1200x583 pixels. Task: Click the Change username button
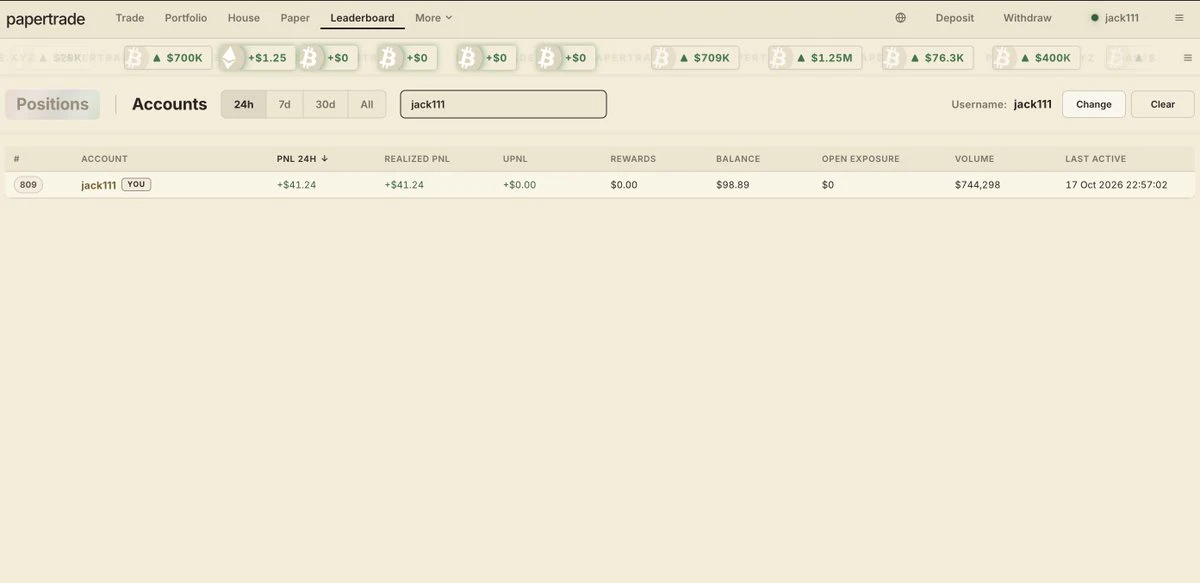[1094, 104]
